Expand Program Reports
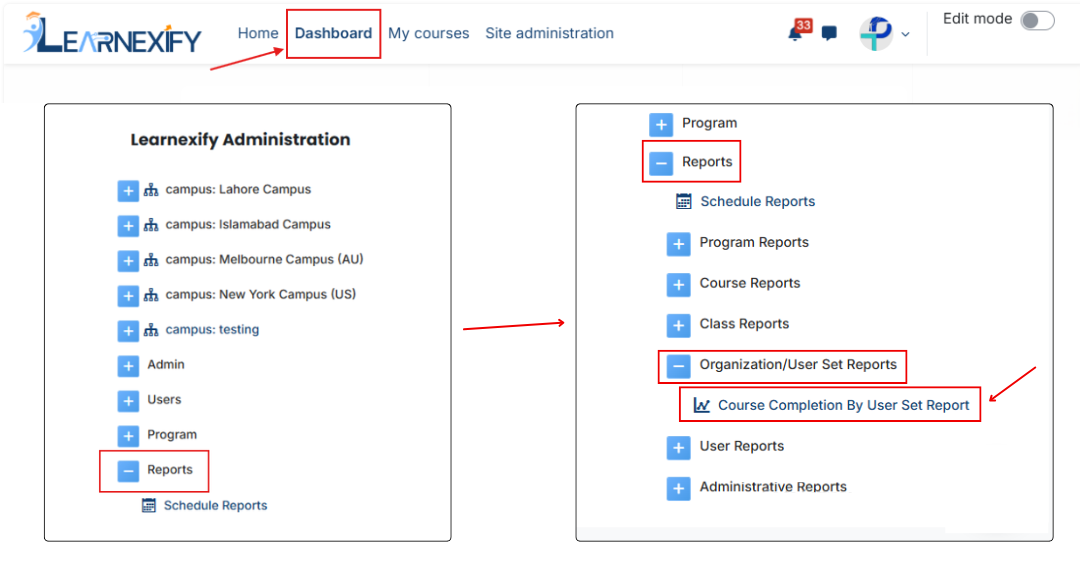 [x=678, y=244]
